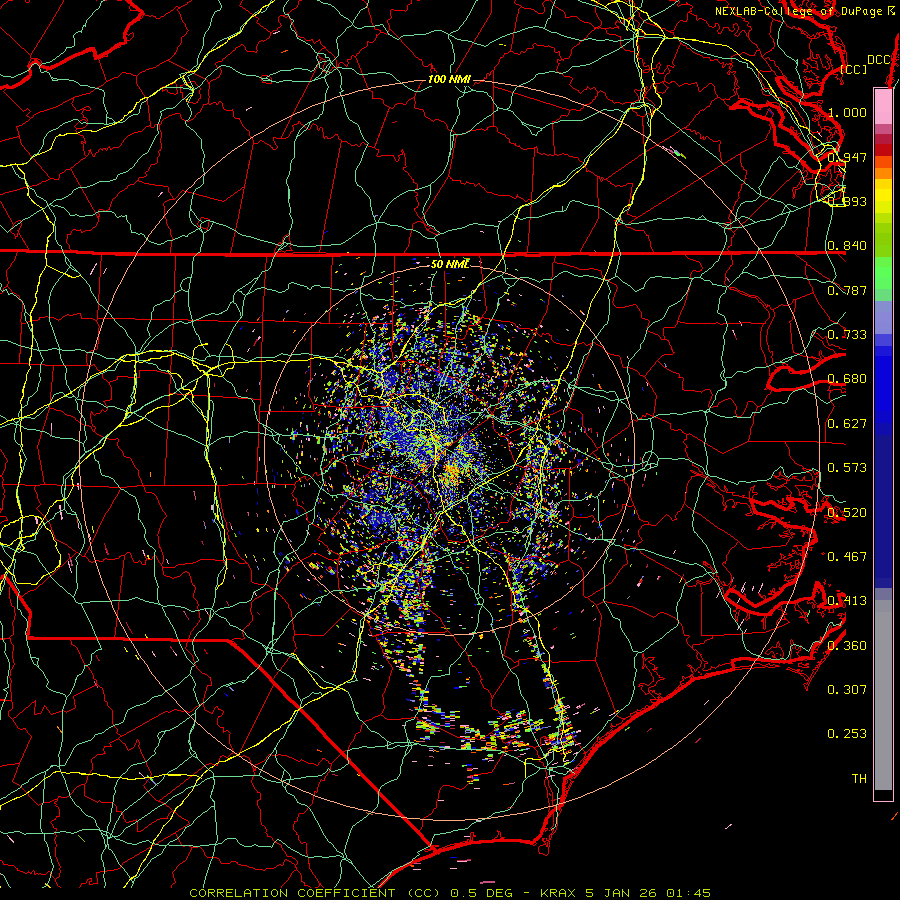
Task: Click the TH threshold label
Action: tap(859, 779)
